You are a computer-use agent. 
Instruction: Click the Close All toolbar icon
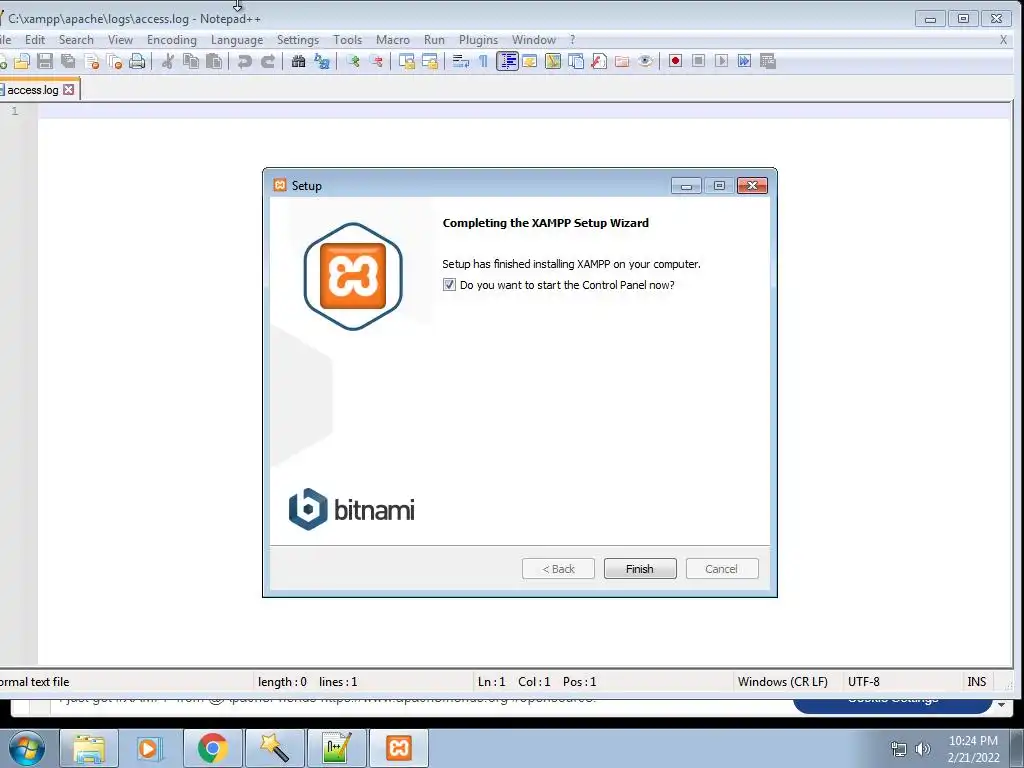114,61
